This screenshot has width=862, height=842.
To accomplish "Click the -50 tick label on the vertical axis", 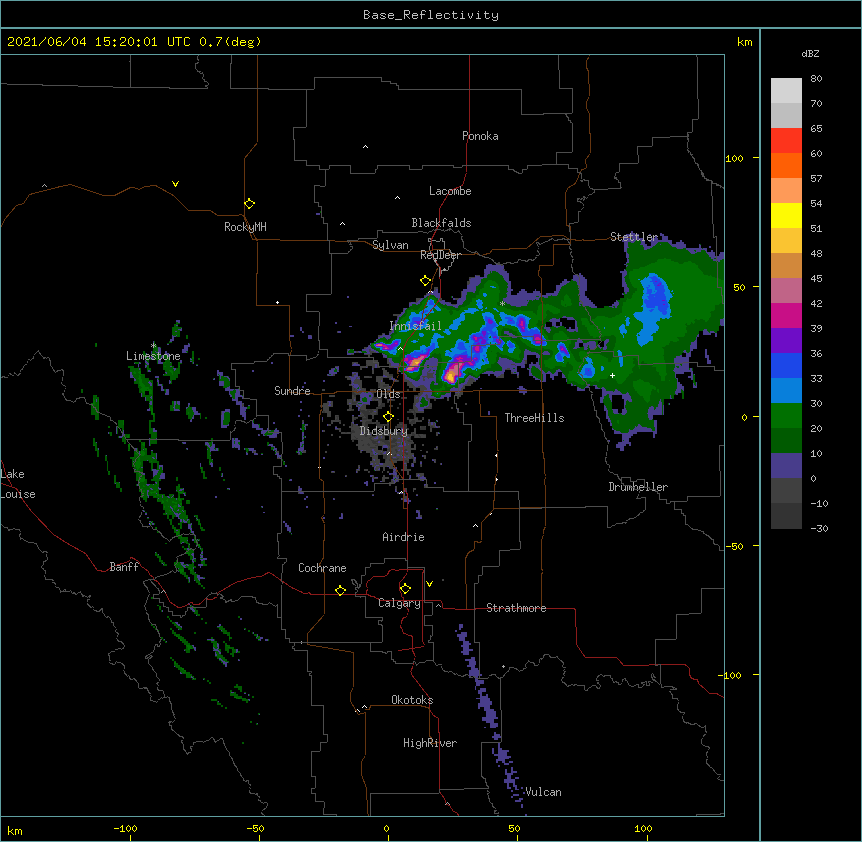I will point(734,546).
